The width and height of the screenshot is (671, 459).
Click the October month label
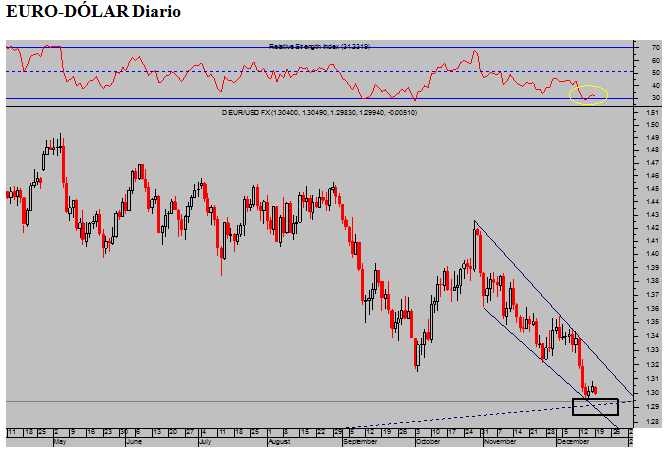(428, 441)
